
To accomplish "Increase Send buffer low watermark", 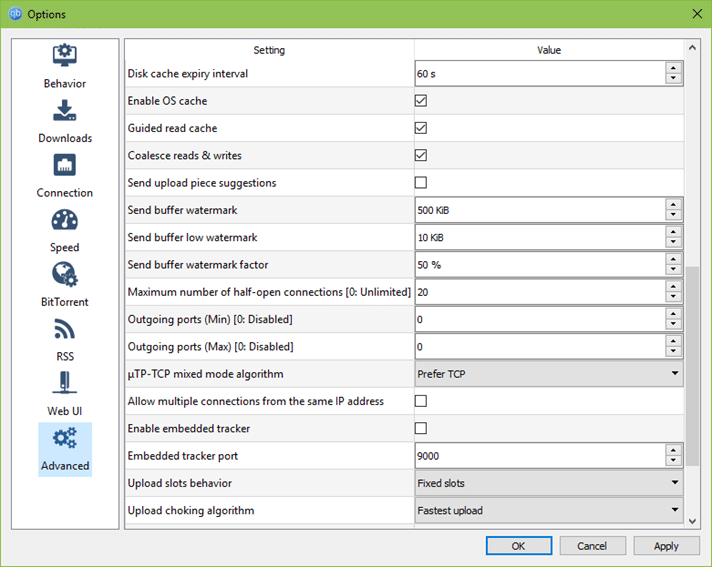I will pyautogui.click(x=673, y=232).
